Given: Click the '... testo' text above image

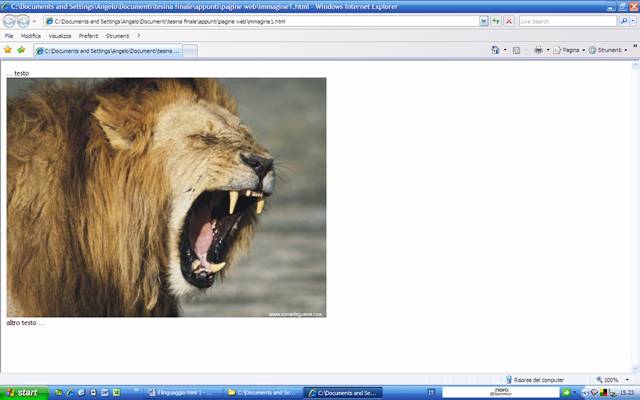Looking at the screenshot, I should coord(18,73).
